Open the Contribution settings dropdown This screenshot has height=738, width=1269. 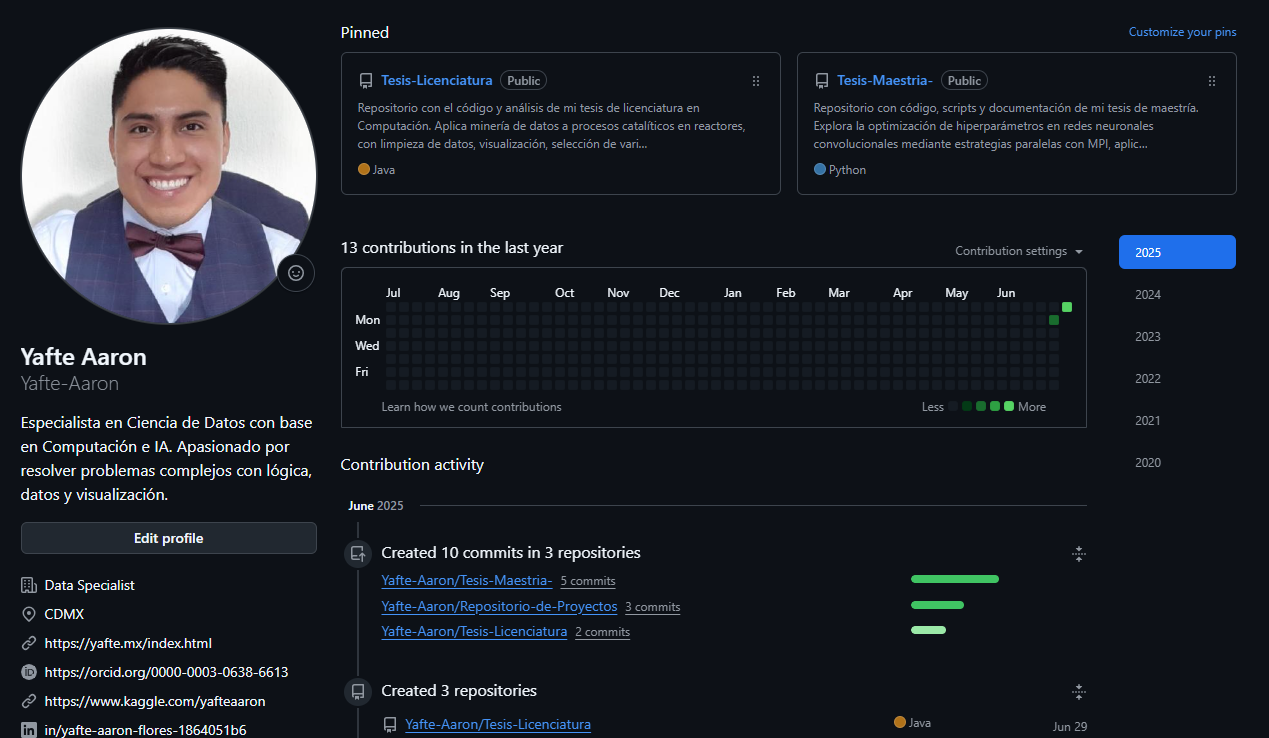coord(1018,251)
